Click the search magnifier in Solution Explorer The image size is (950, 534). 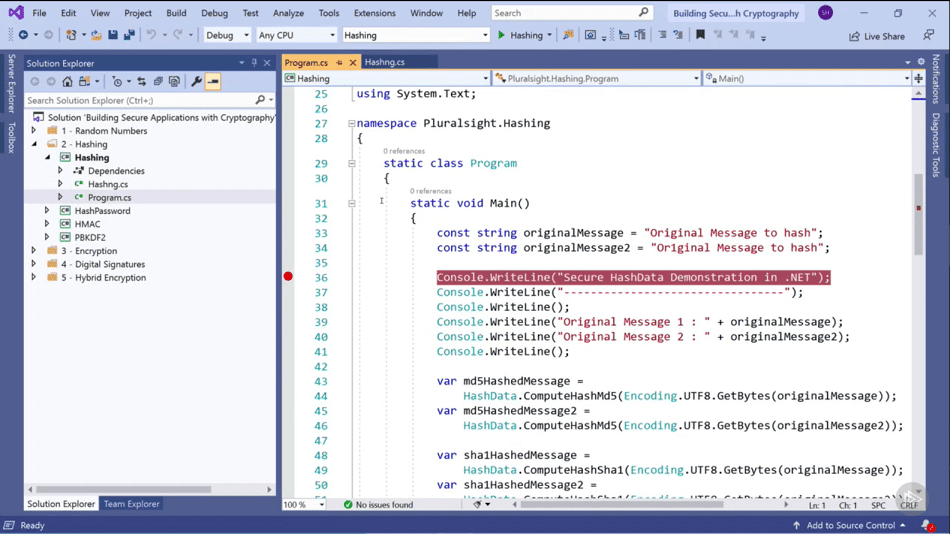point(260,100)
